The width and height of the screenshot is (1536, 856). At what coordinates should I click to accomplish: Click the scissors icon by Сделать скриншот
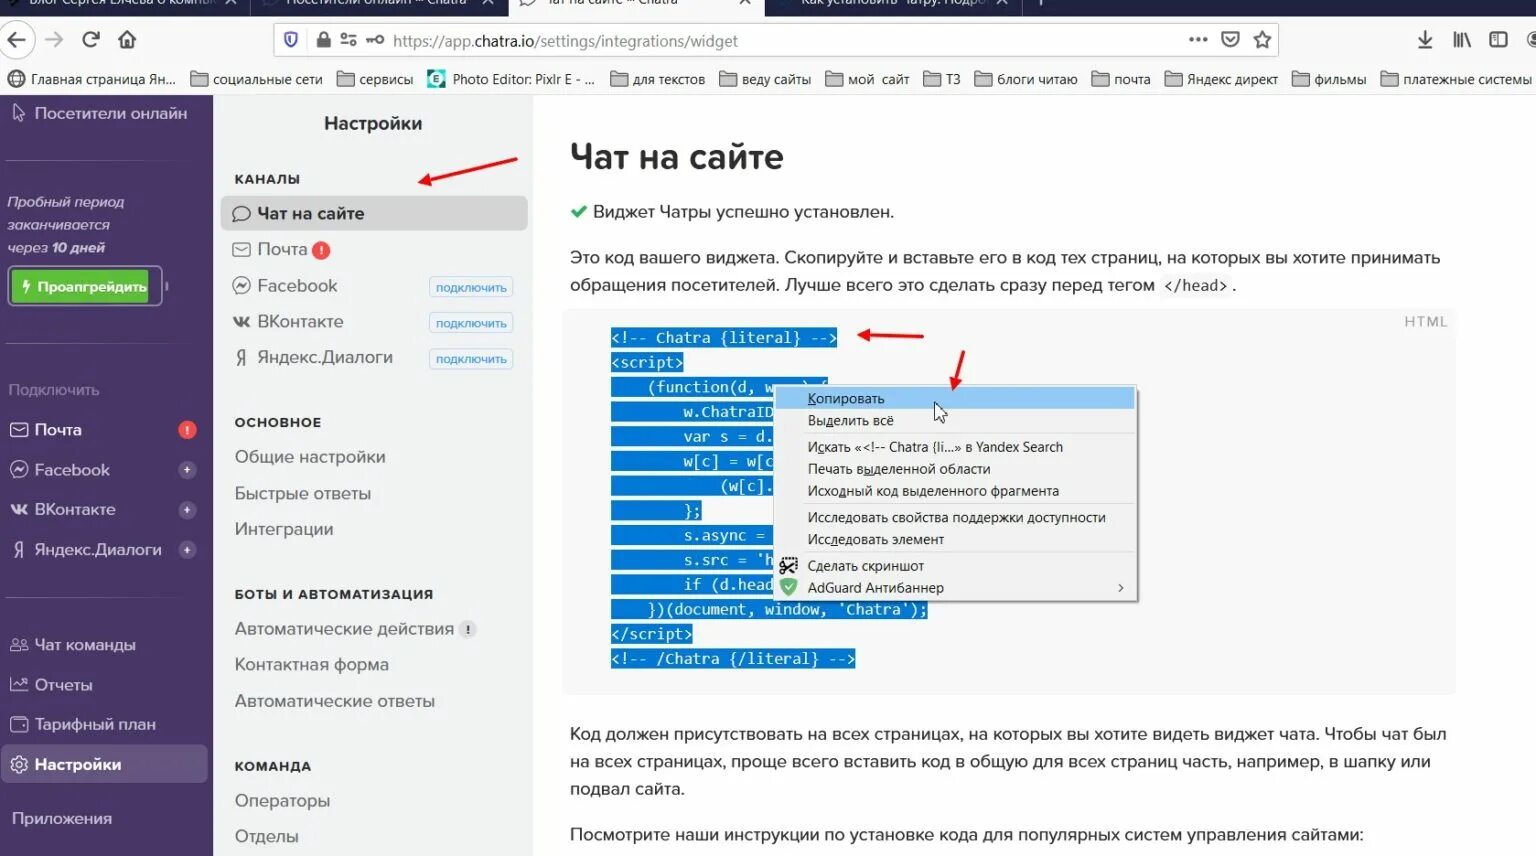coord(789,566)
